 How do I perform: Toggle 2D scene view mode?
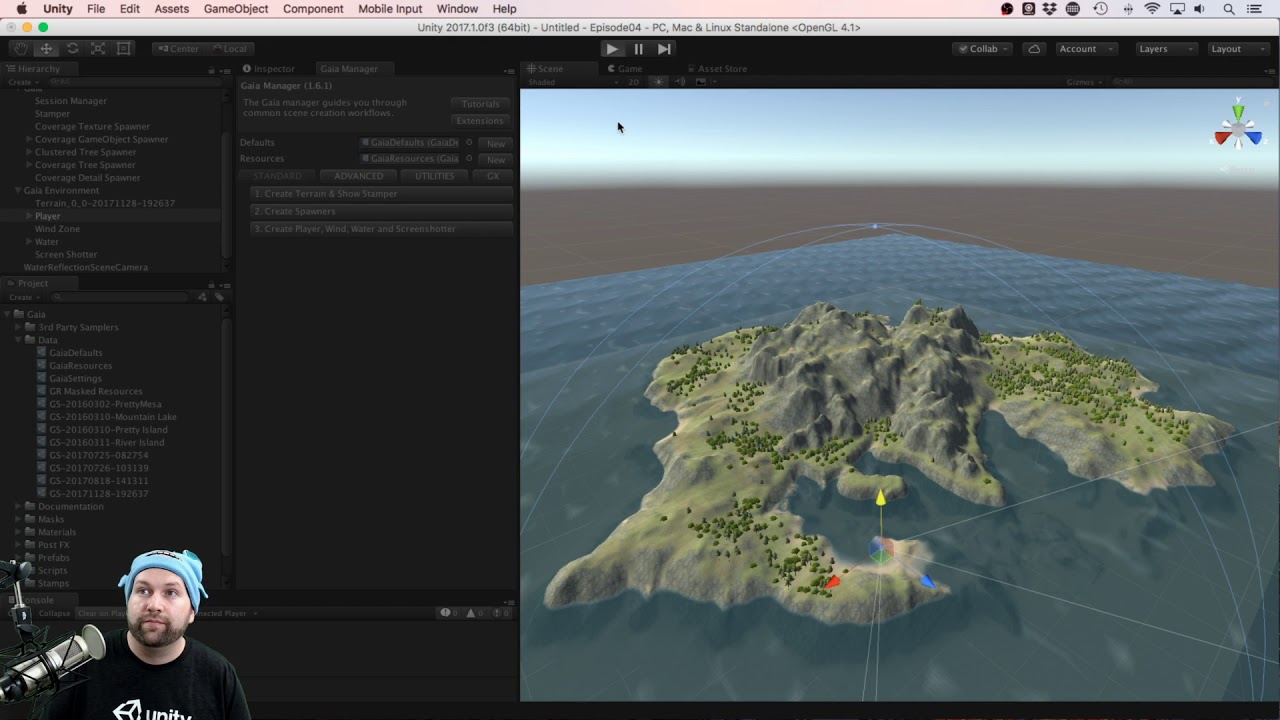point(633,82)
